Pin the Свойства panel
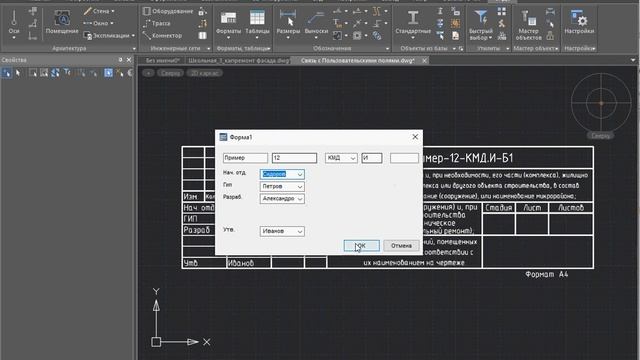 [x=120, y=60]
